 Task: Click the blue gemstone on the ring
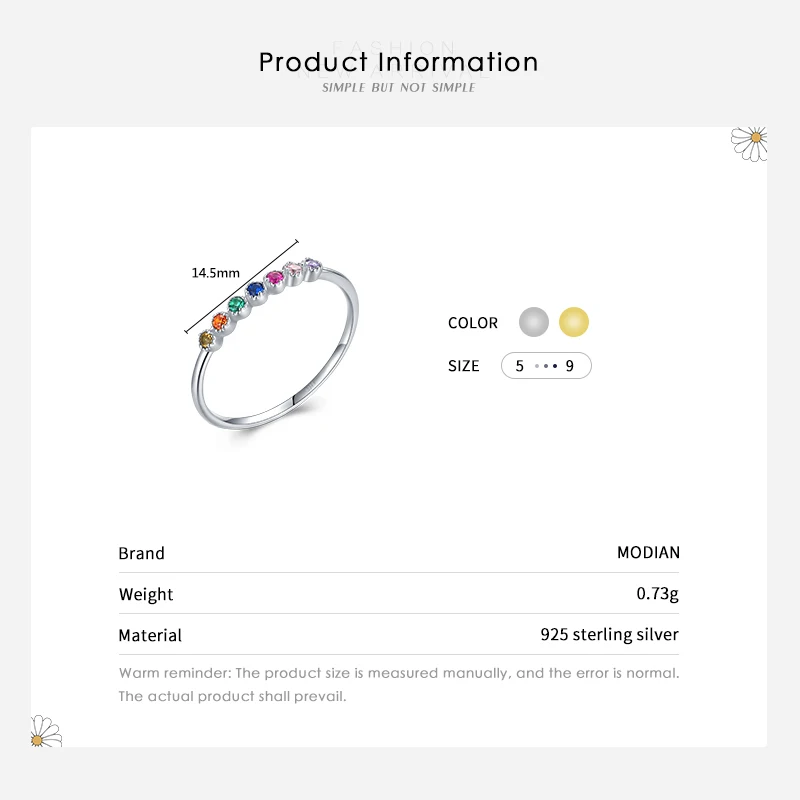coord(255,289)
